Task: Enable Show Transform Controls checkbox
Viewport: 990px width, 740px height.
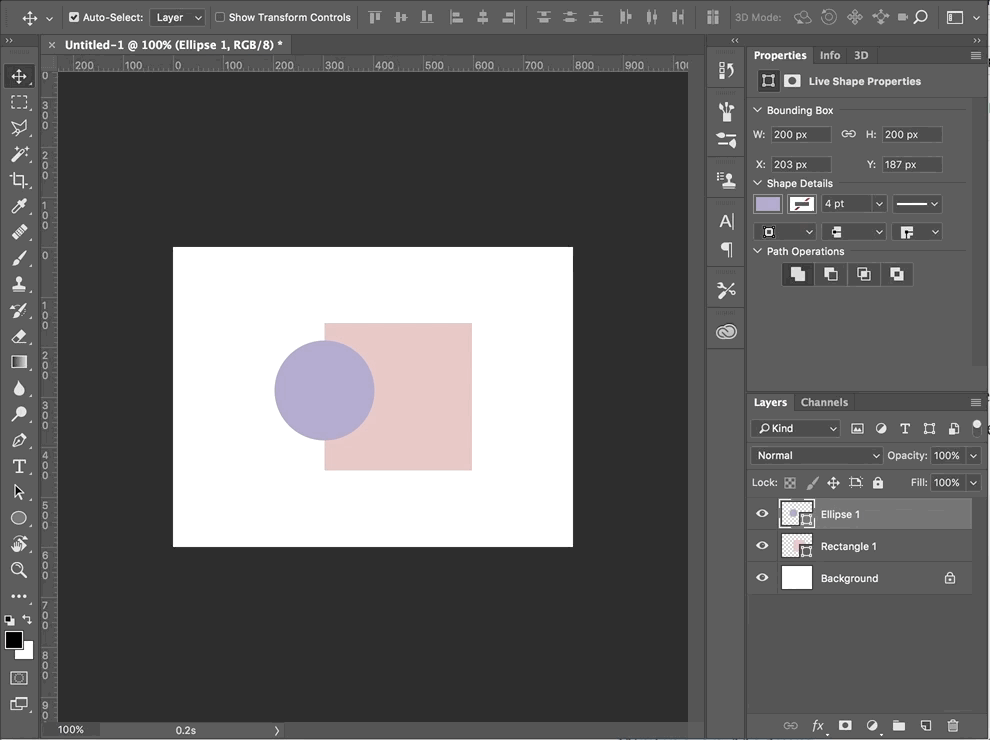Action: coord(220,17)
